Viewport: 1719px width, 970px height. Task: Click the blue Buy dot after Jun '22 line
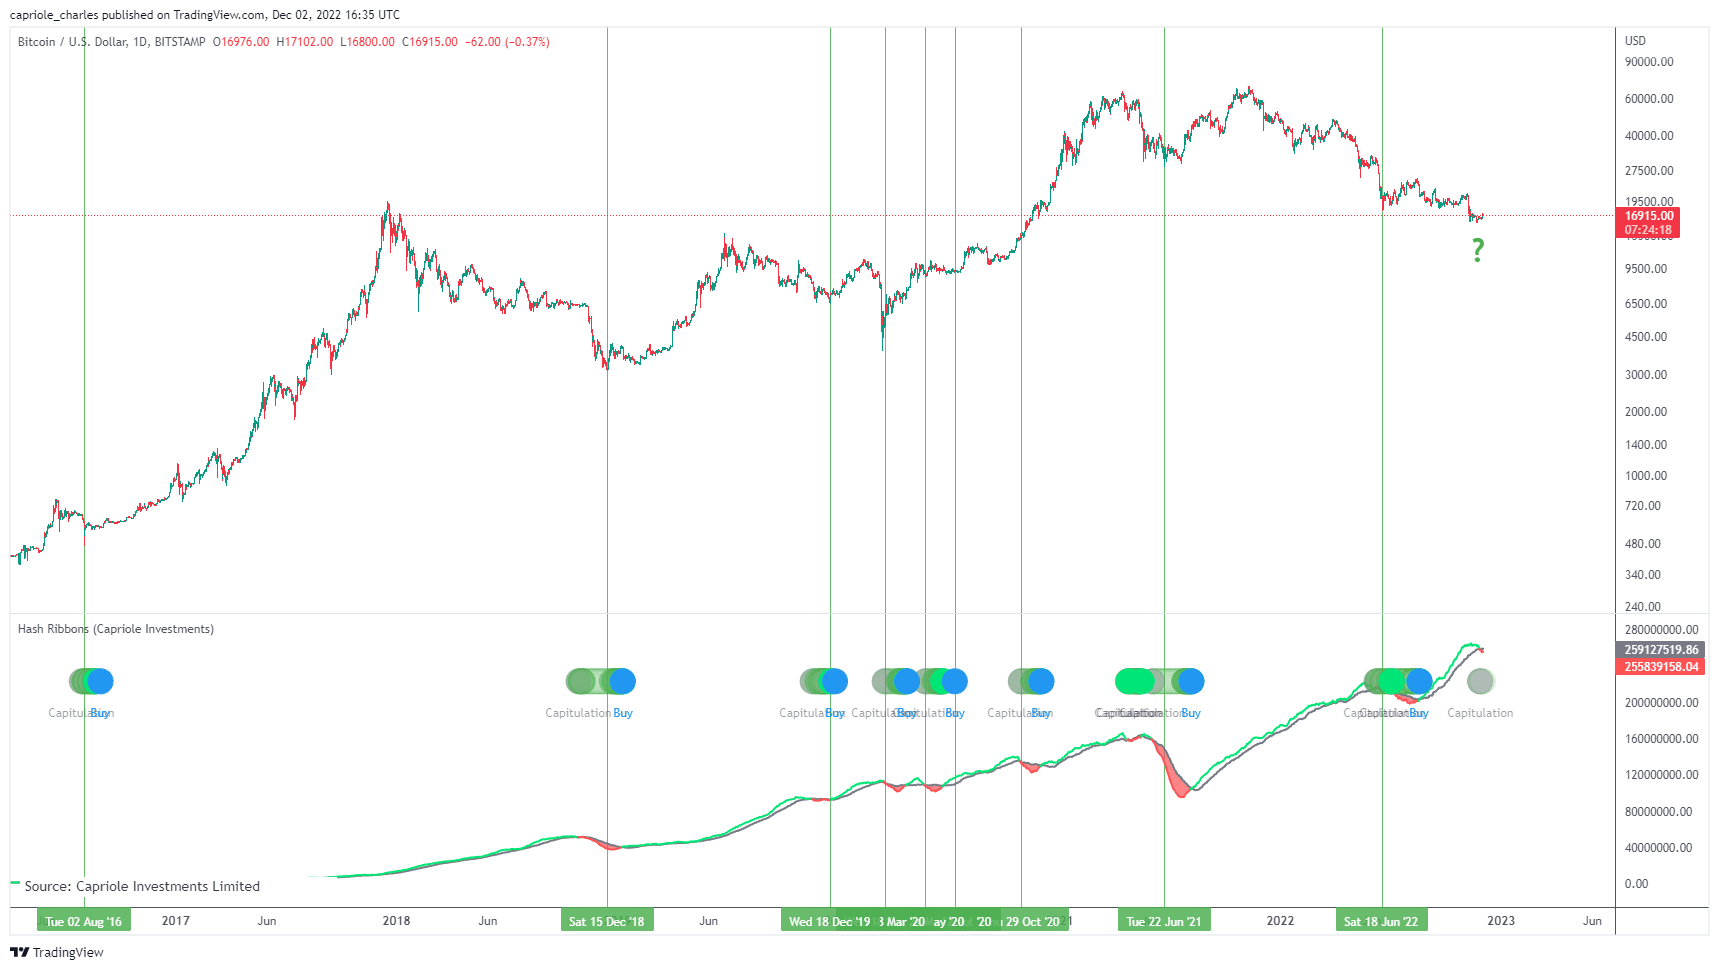[x=1419, y=681]
